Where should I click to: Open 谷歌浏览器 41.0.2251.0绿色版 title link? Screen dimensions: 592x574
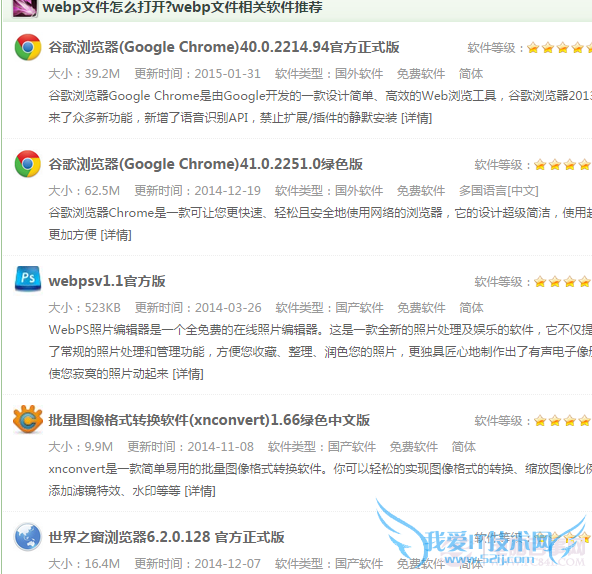click(x=205, y=164)
